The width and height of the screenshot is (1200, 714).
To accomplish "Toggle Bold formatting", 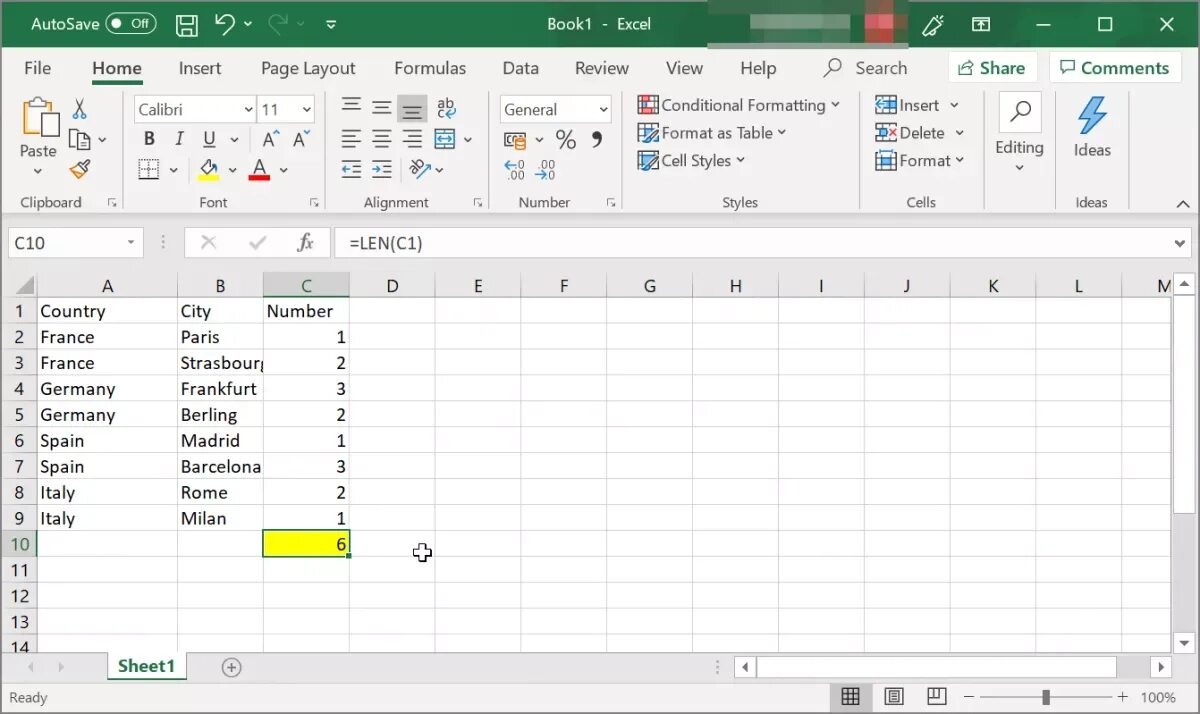I will tap(149, 139).
